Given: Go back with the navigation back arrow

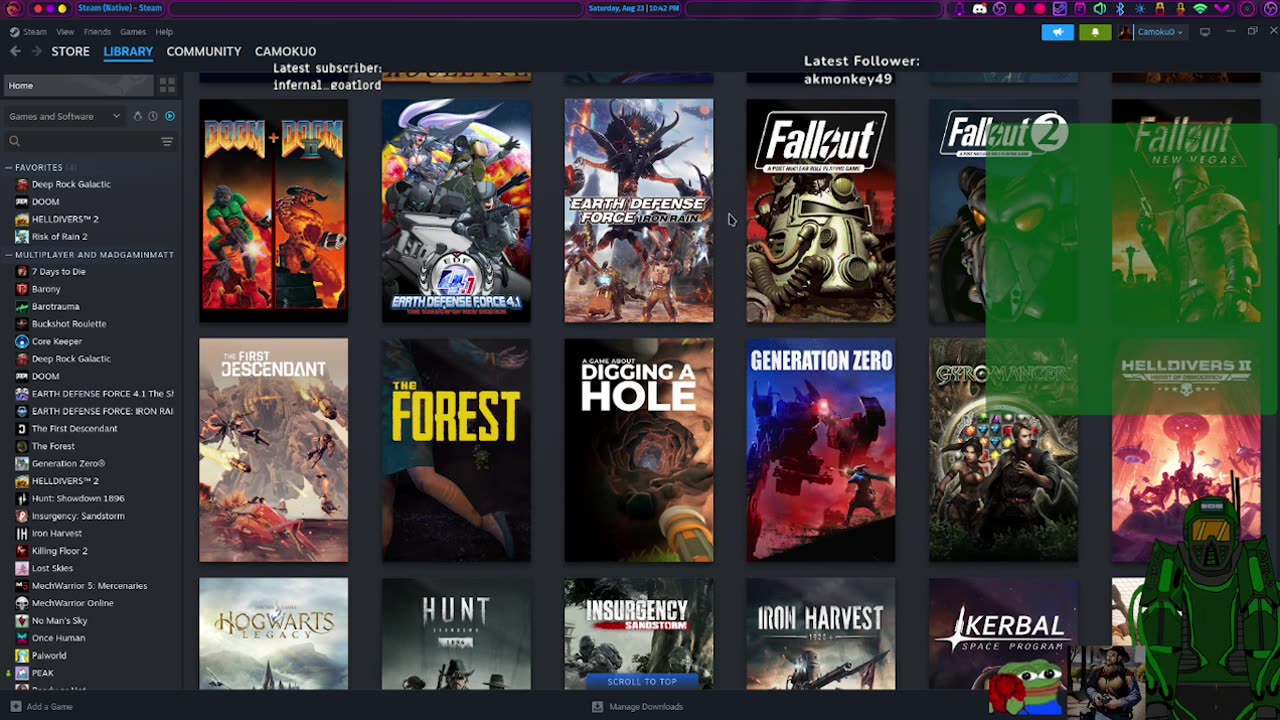Looking at the screenshot, I should coord(15,51).
